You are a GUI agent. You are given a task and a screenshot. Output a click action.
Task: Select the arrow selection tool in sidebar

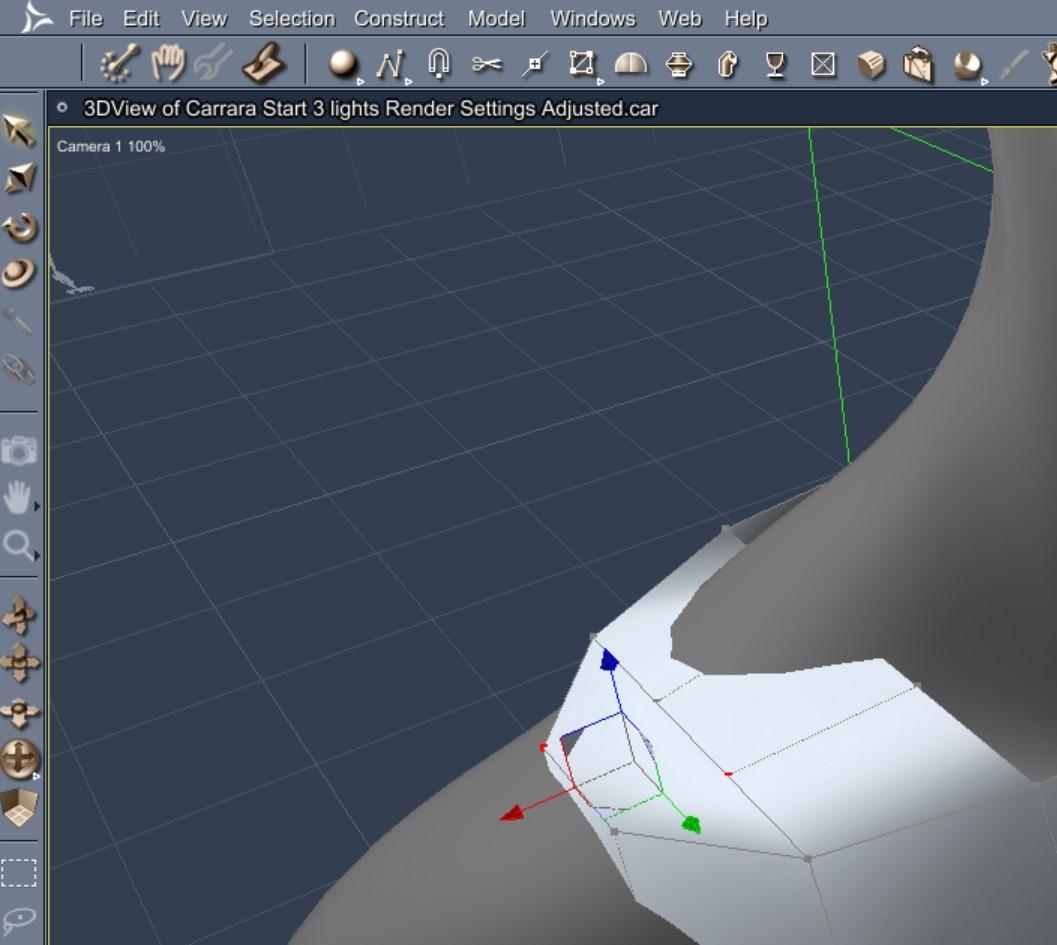pyautogui.click(x=19, y=130)
